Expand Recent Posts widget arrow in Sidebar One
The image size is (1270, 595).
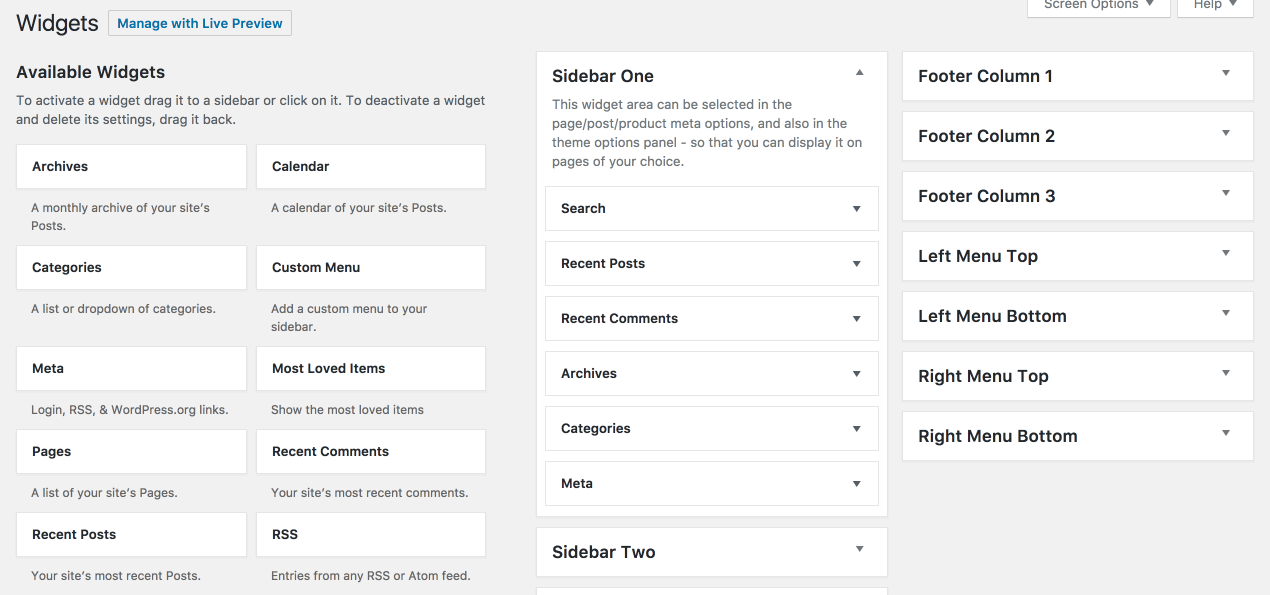(x=856, y=264)
